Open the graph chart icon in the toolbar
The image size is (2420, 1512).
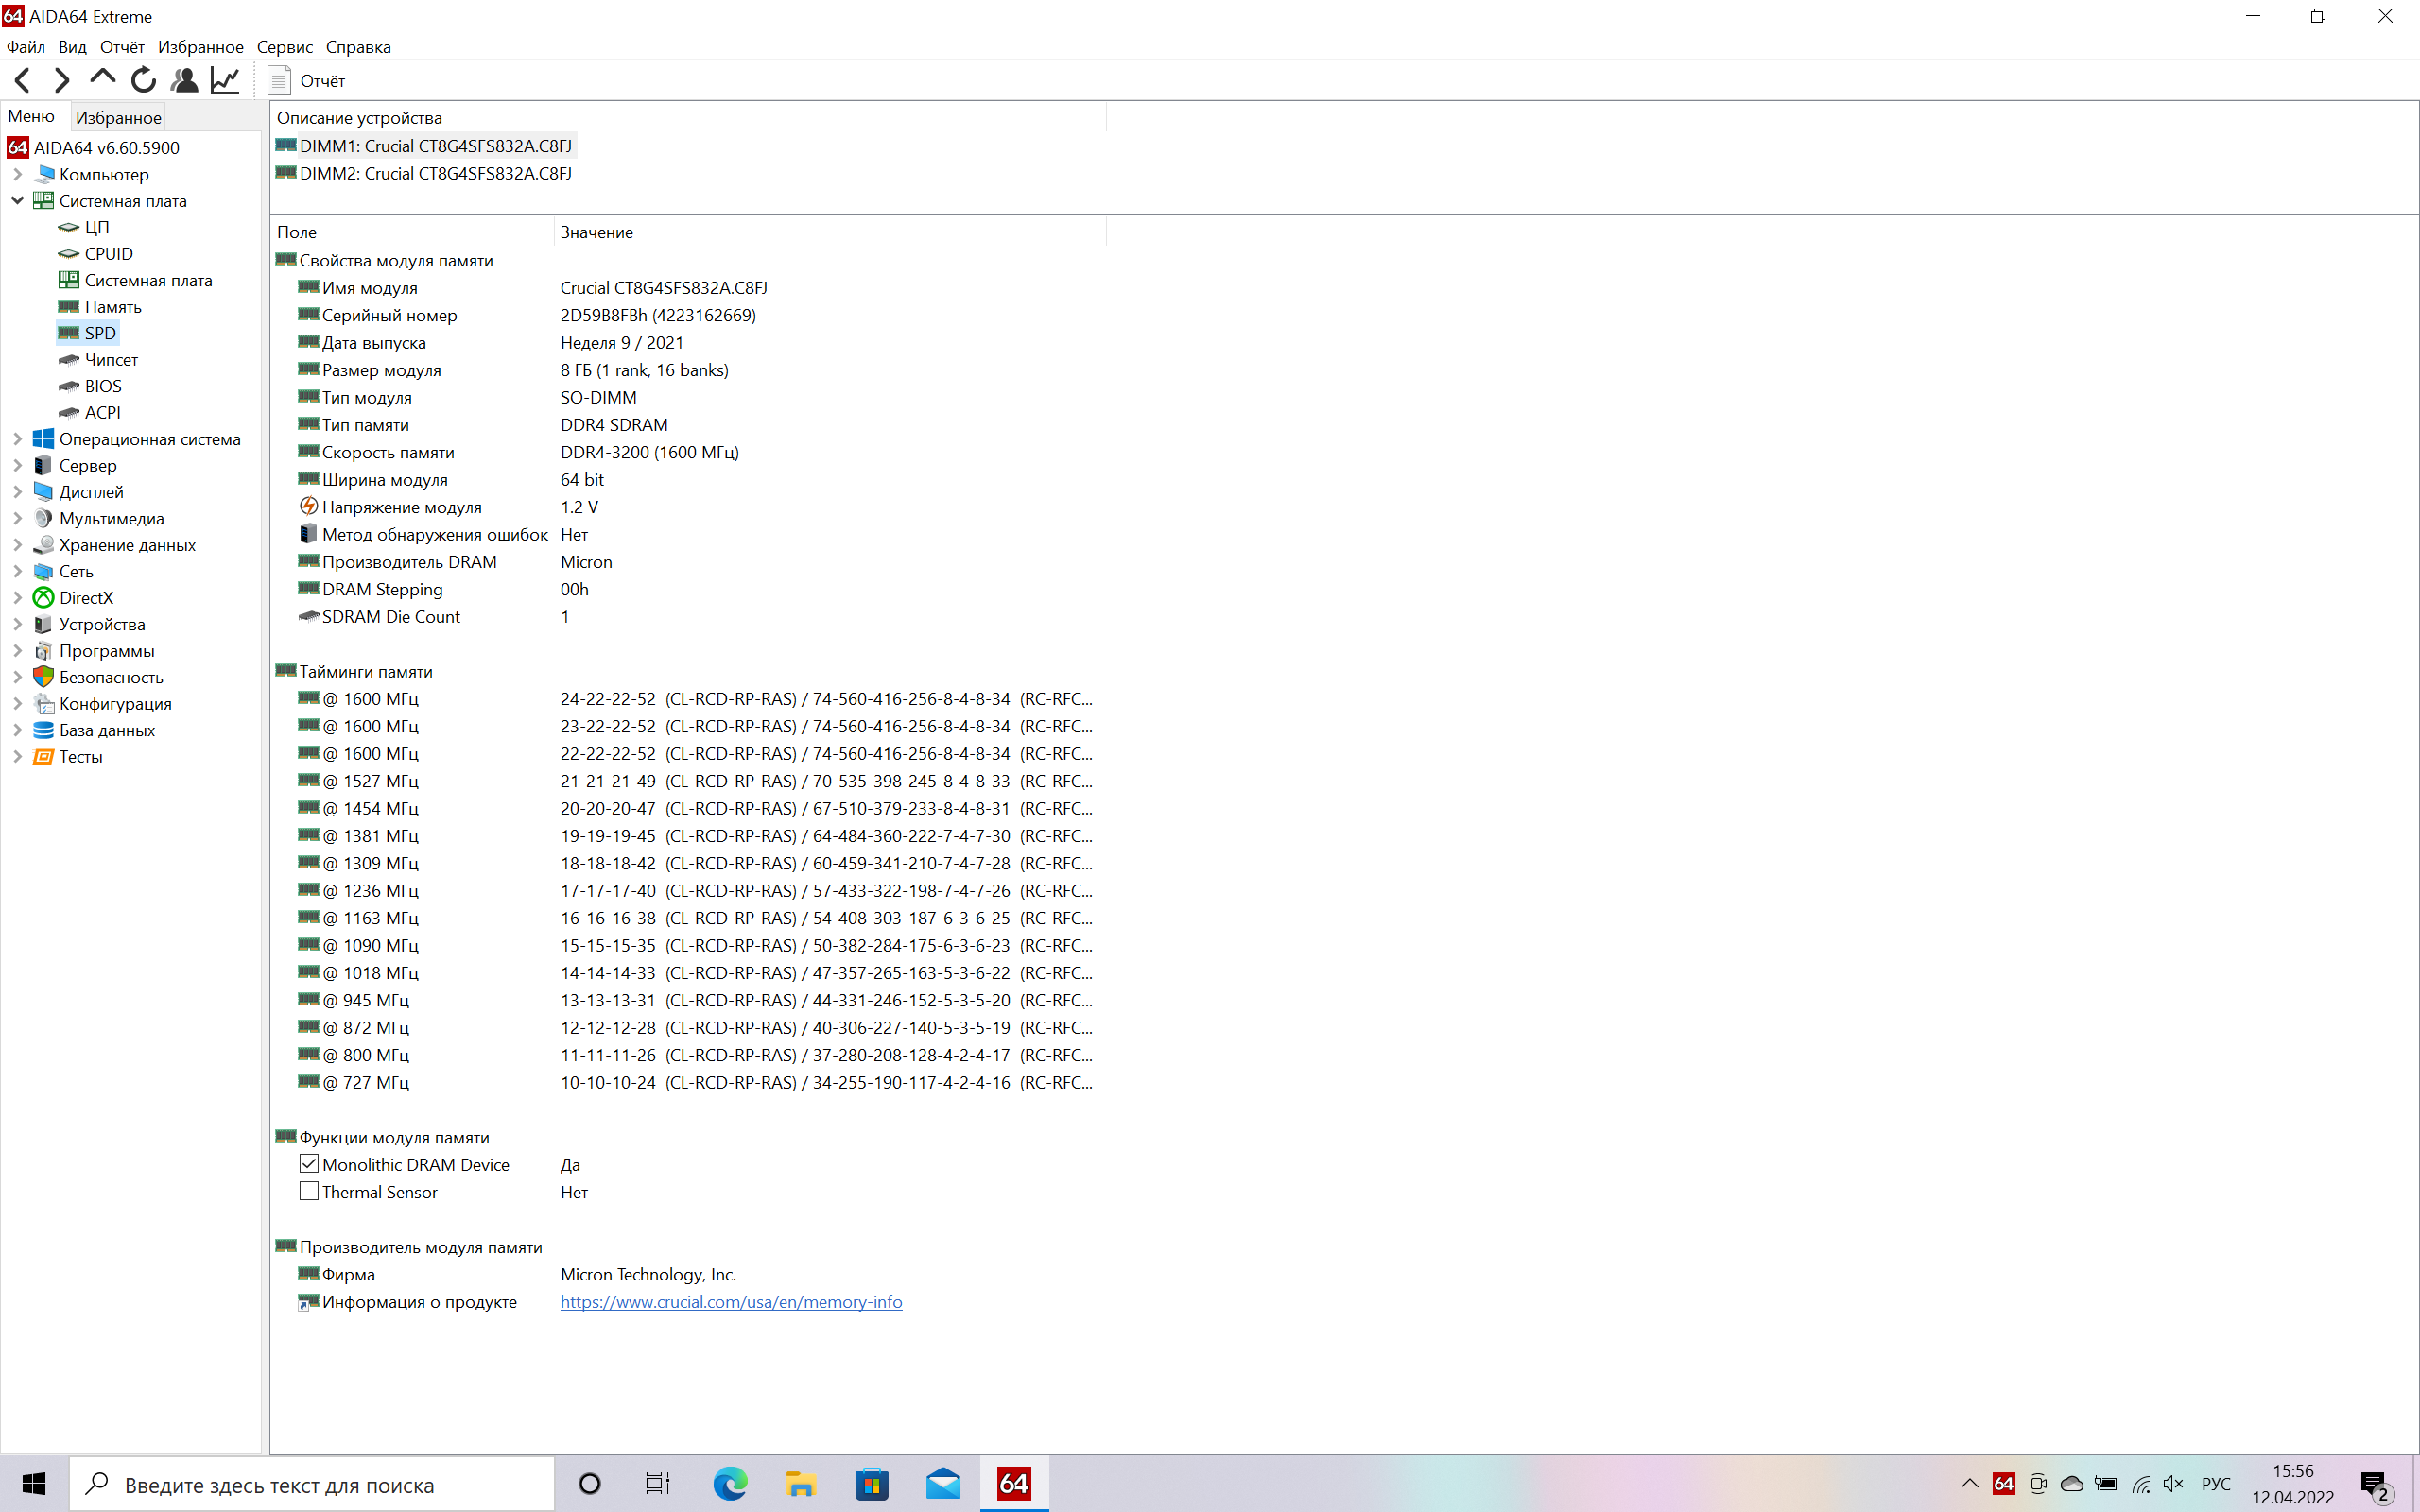(226, 80)
